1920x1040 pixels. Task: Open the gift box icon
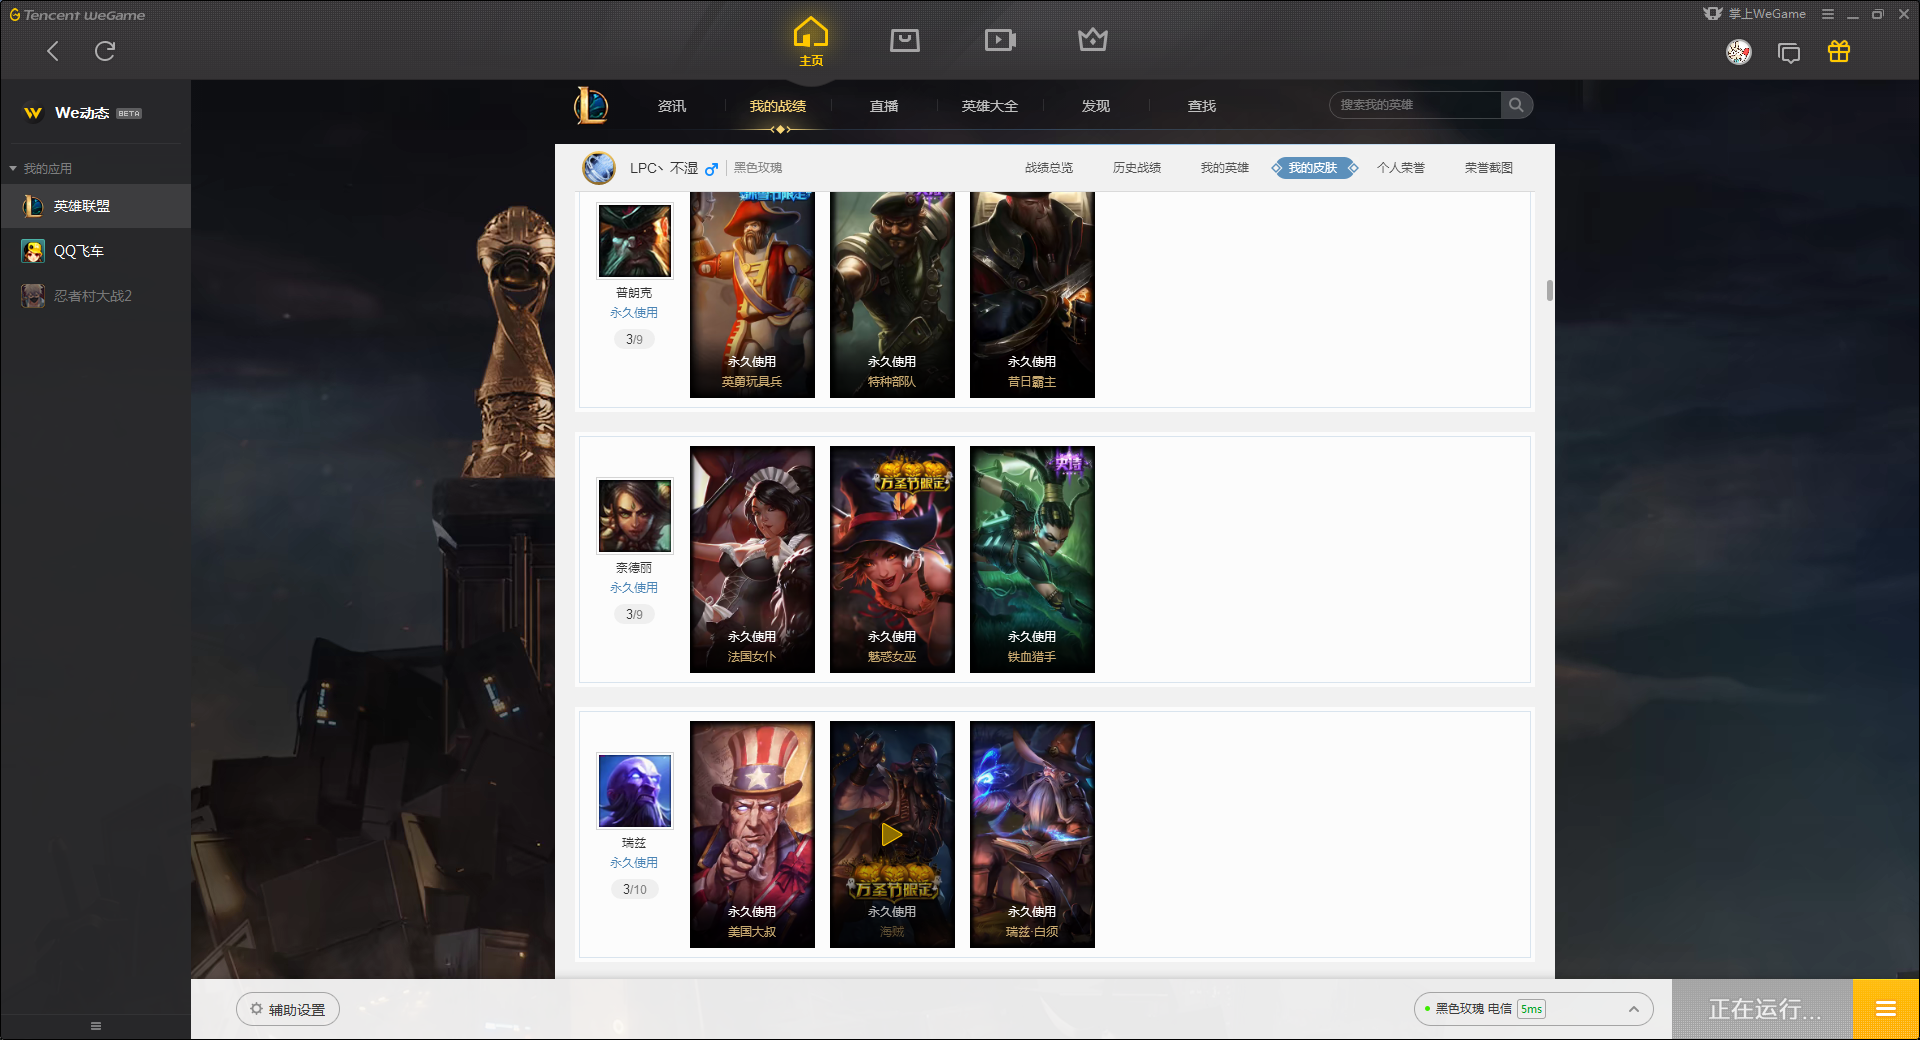[x=1839, y=51]
